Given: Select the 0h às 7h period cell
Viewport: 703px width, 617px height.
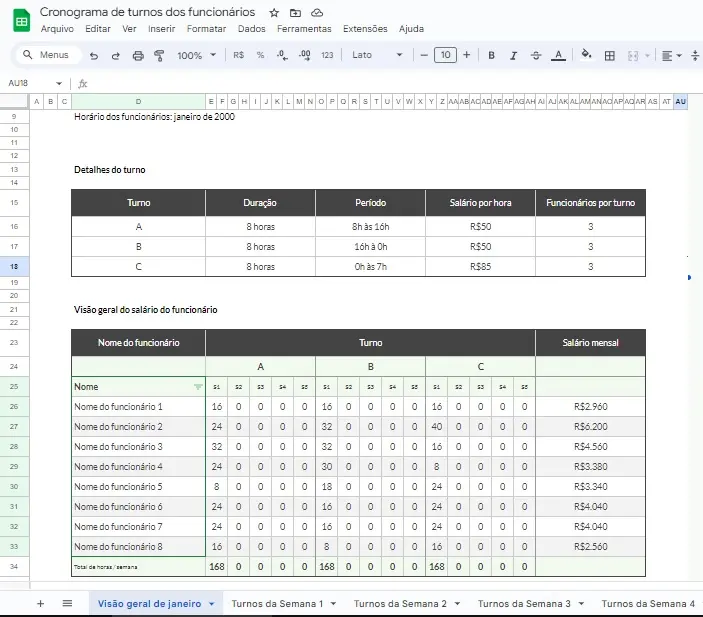Looking at the screenshot, I should pyautogui.click(x=370, y=266).
